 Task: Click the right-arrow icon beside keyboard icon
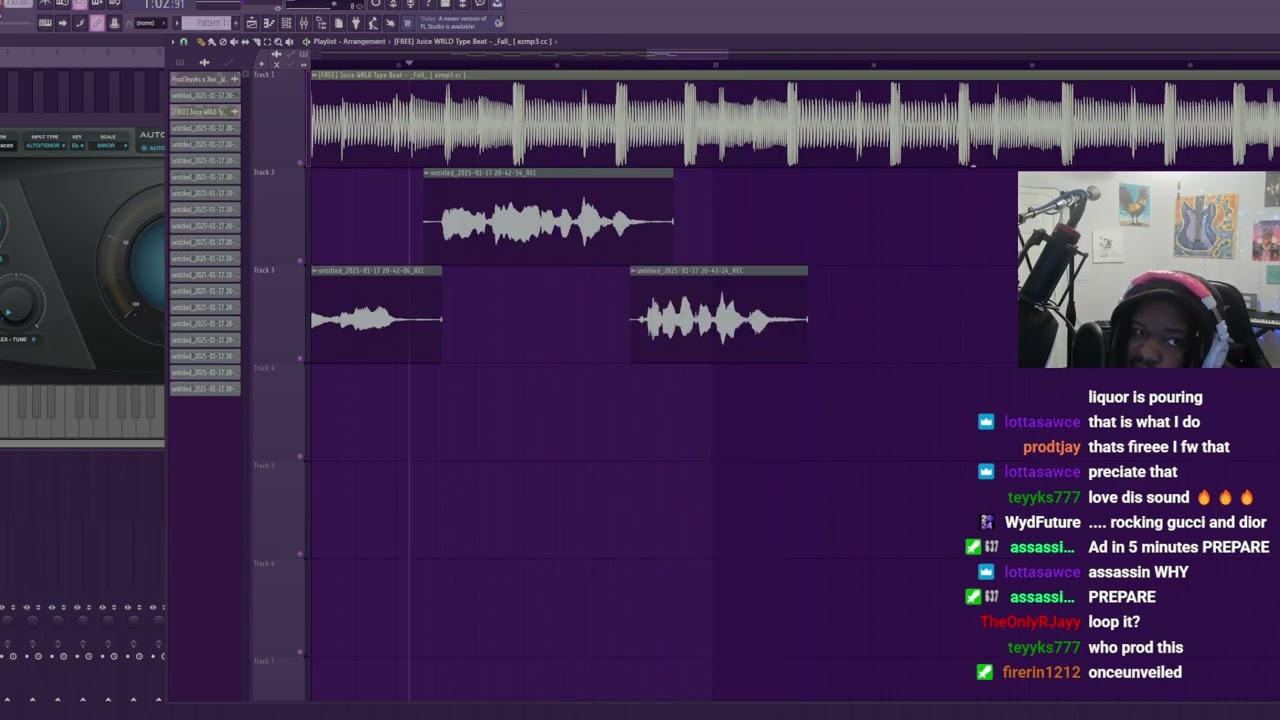tap(62, 23)
